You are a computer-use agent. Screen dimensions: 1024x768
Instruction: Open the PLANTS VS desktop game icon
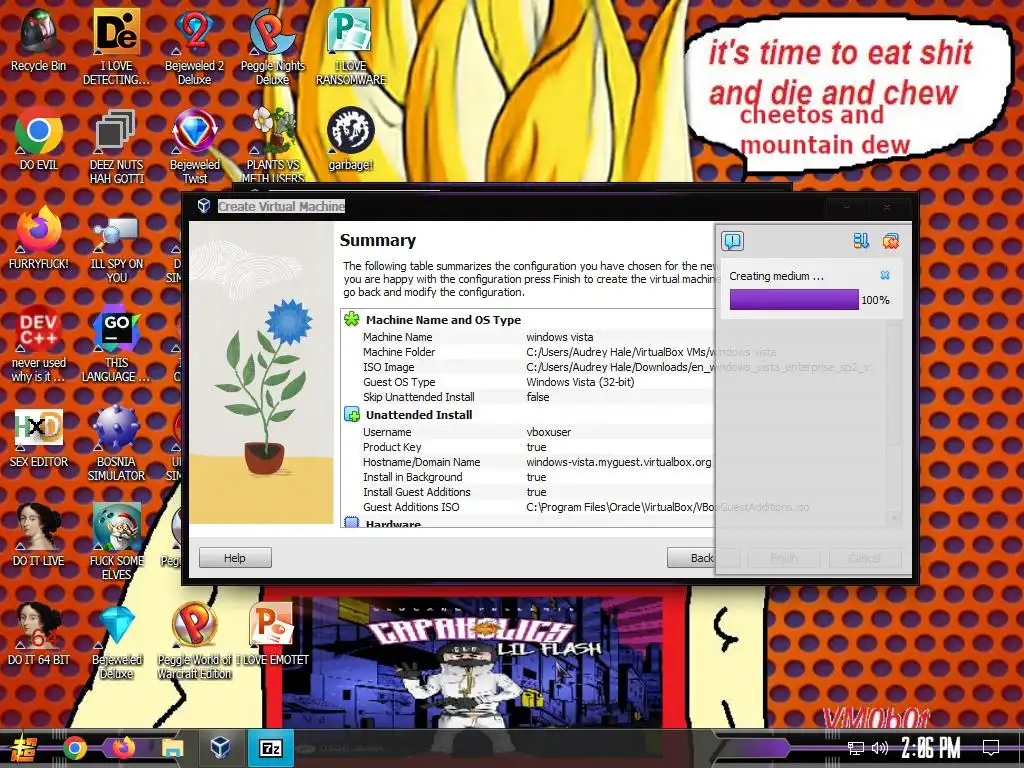[x=272, y=145]
